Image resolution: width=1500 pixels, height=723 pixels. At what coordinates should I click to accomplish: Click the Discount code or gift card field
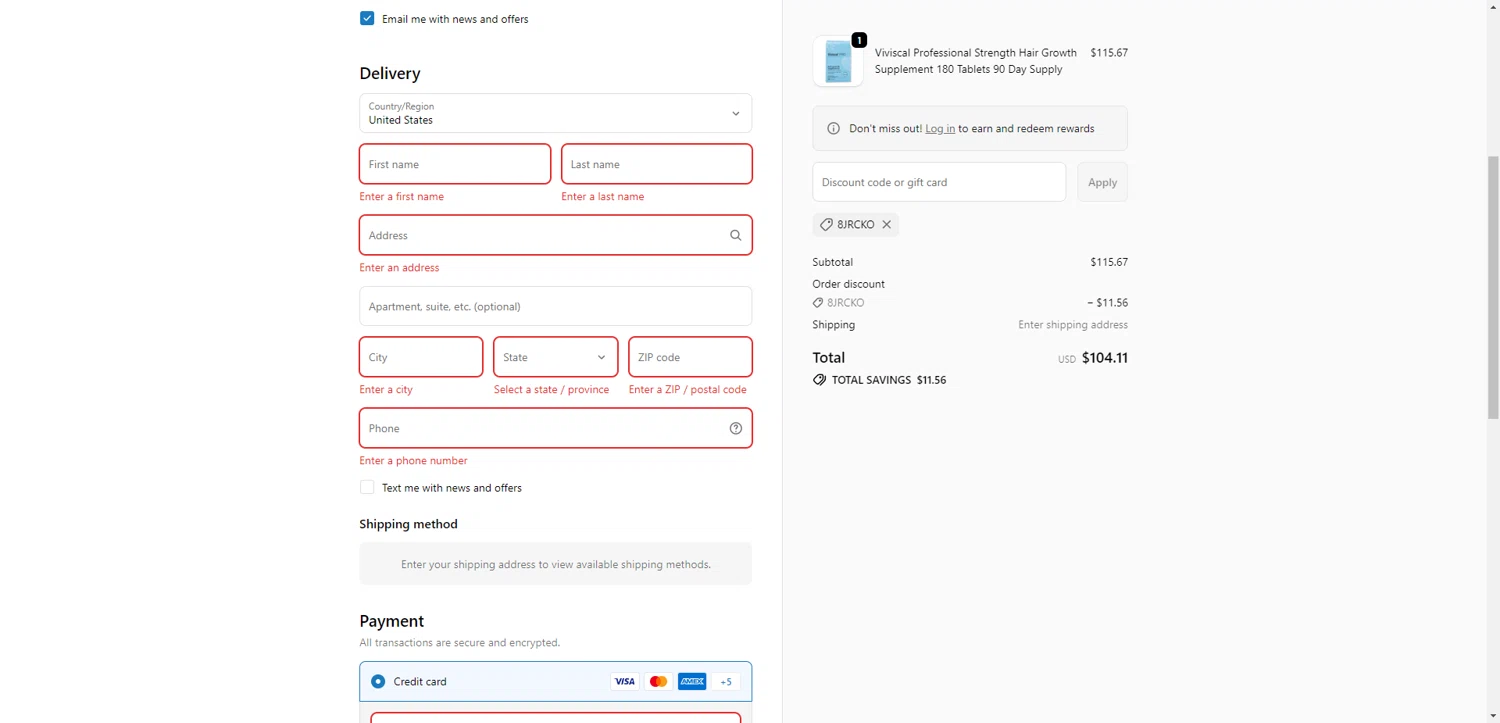[938, 183]
